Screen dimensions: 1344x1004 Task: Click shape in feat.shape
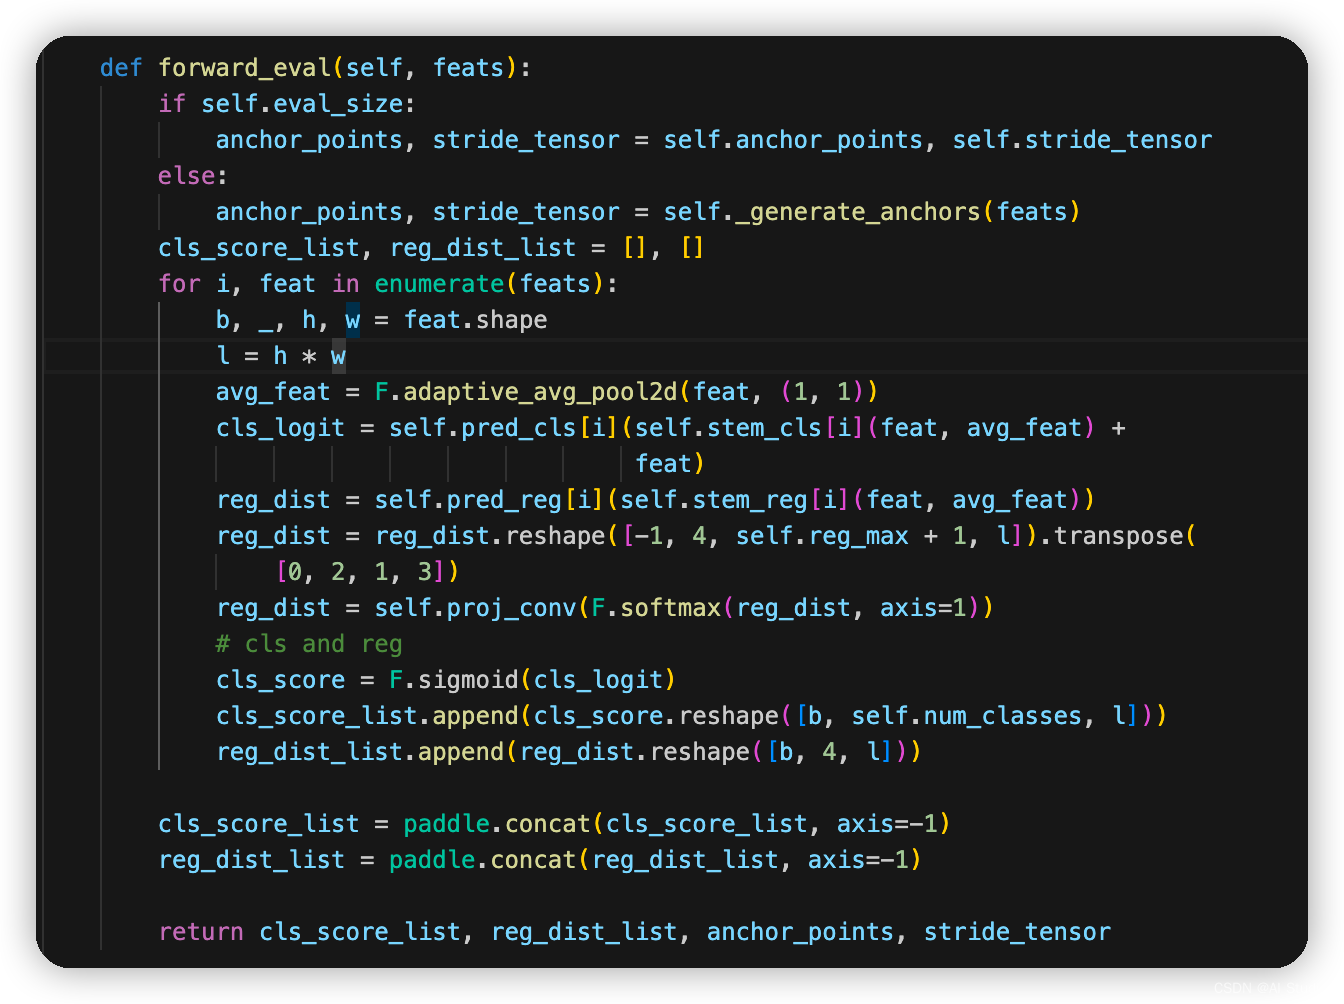click(512, 320)
